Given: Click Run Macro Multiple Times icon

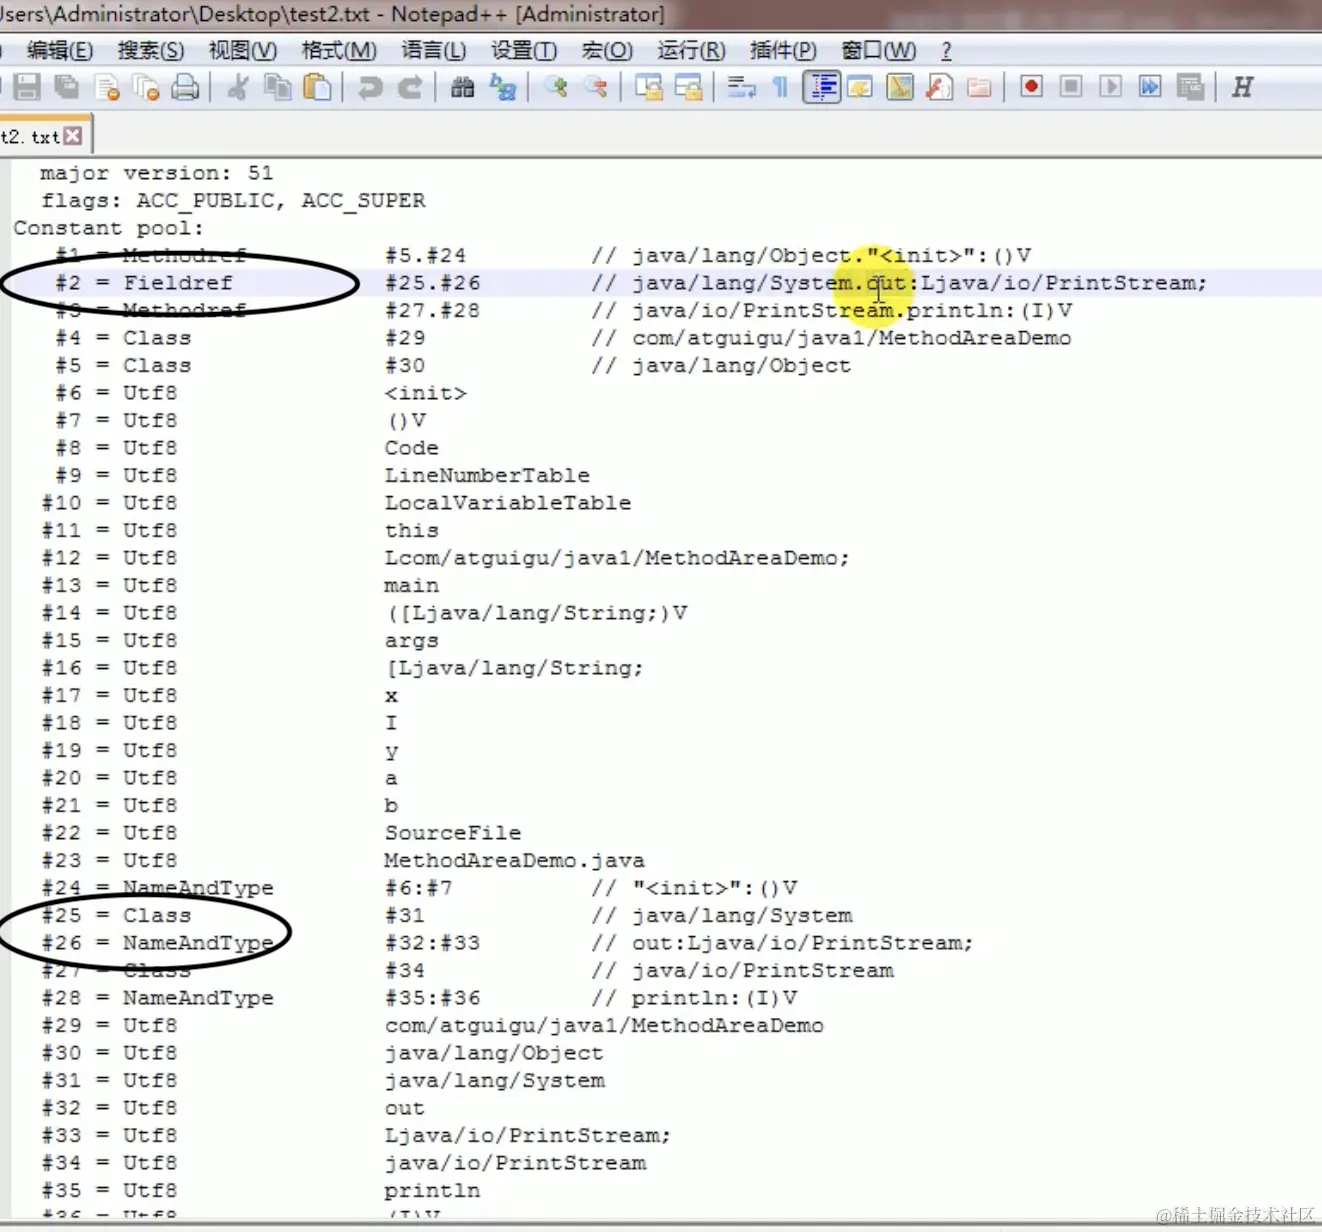Looking at the screenshot, I should pyautogui.click(x=1150, y=87).
